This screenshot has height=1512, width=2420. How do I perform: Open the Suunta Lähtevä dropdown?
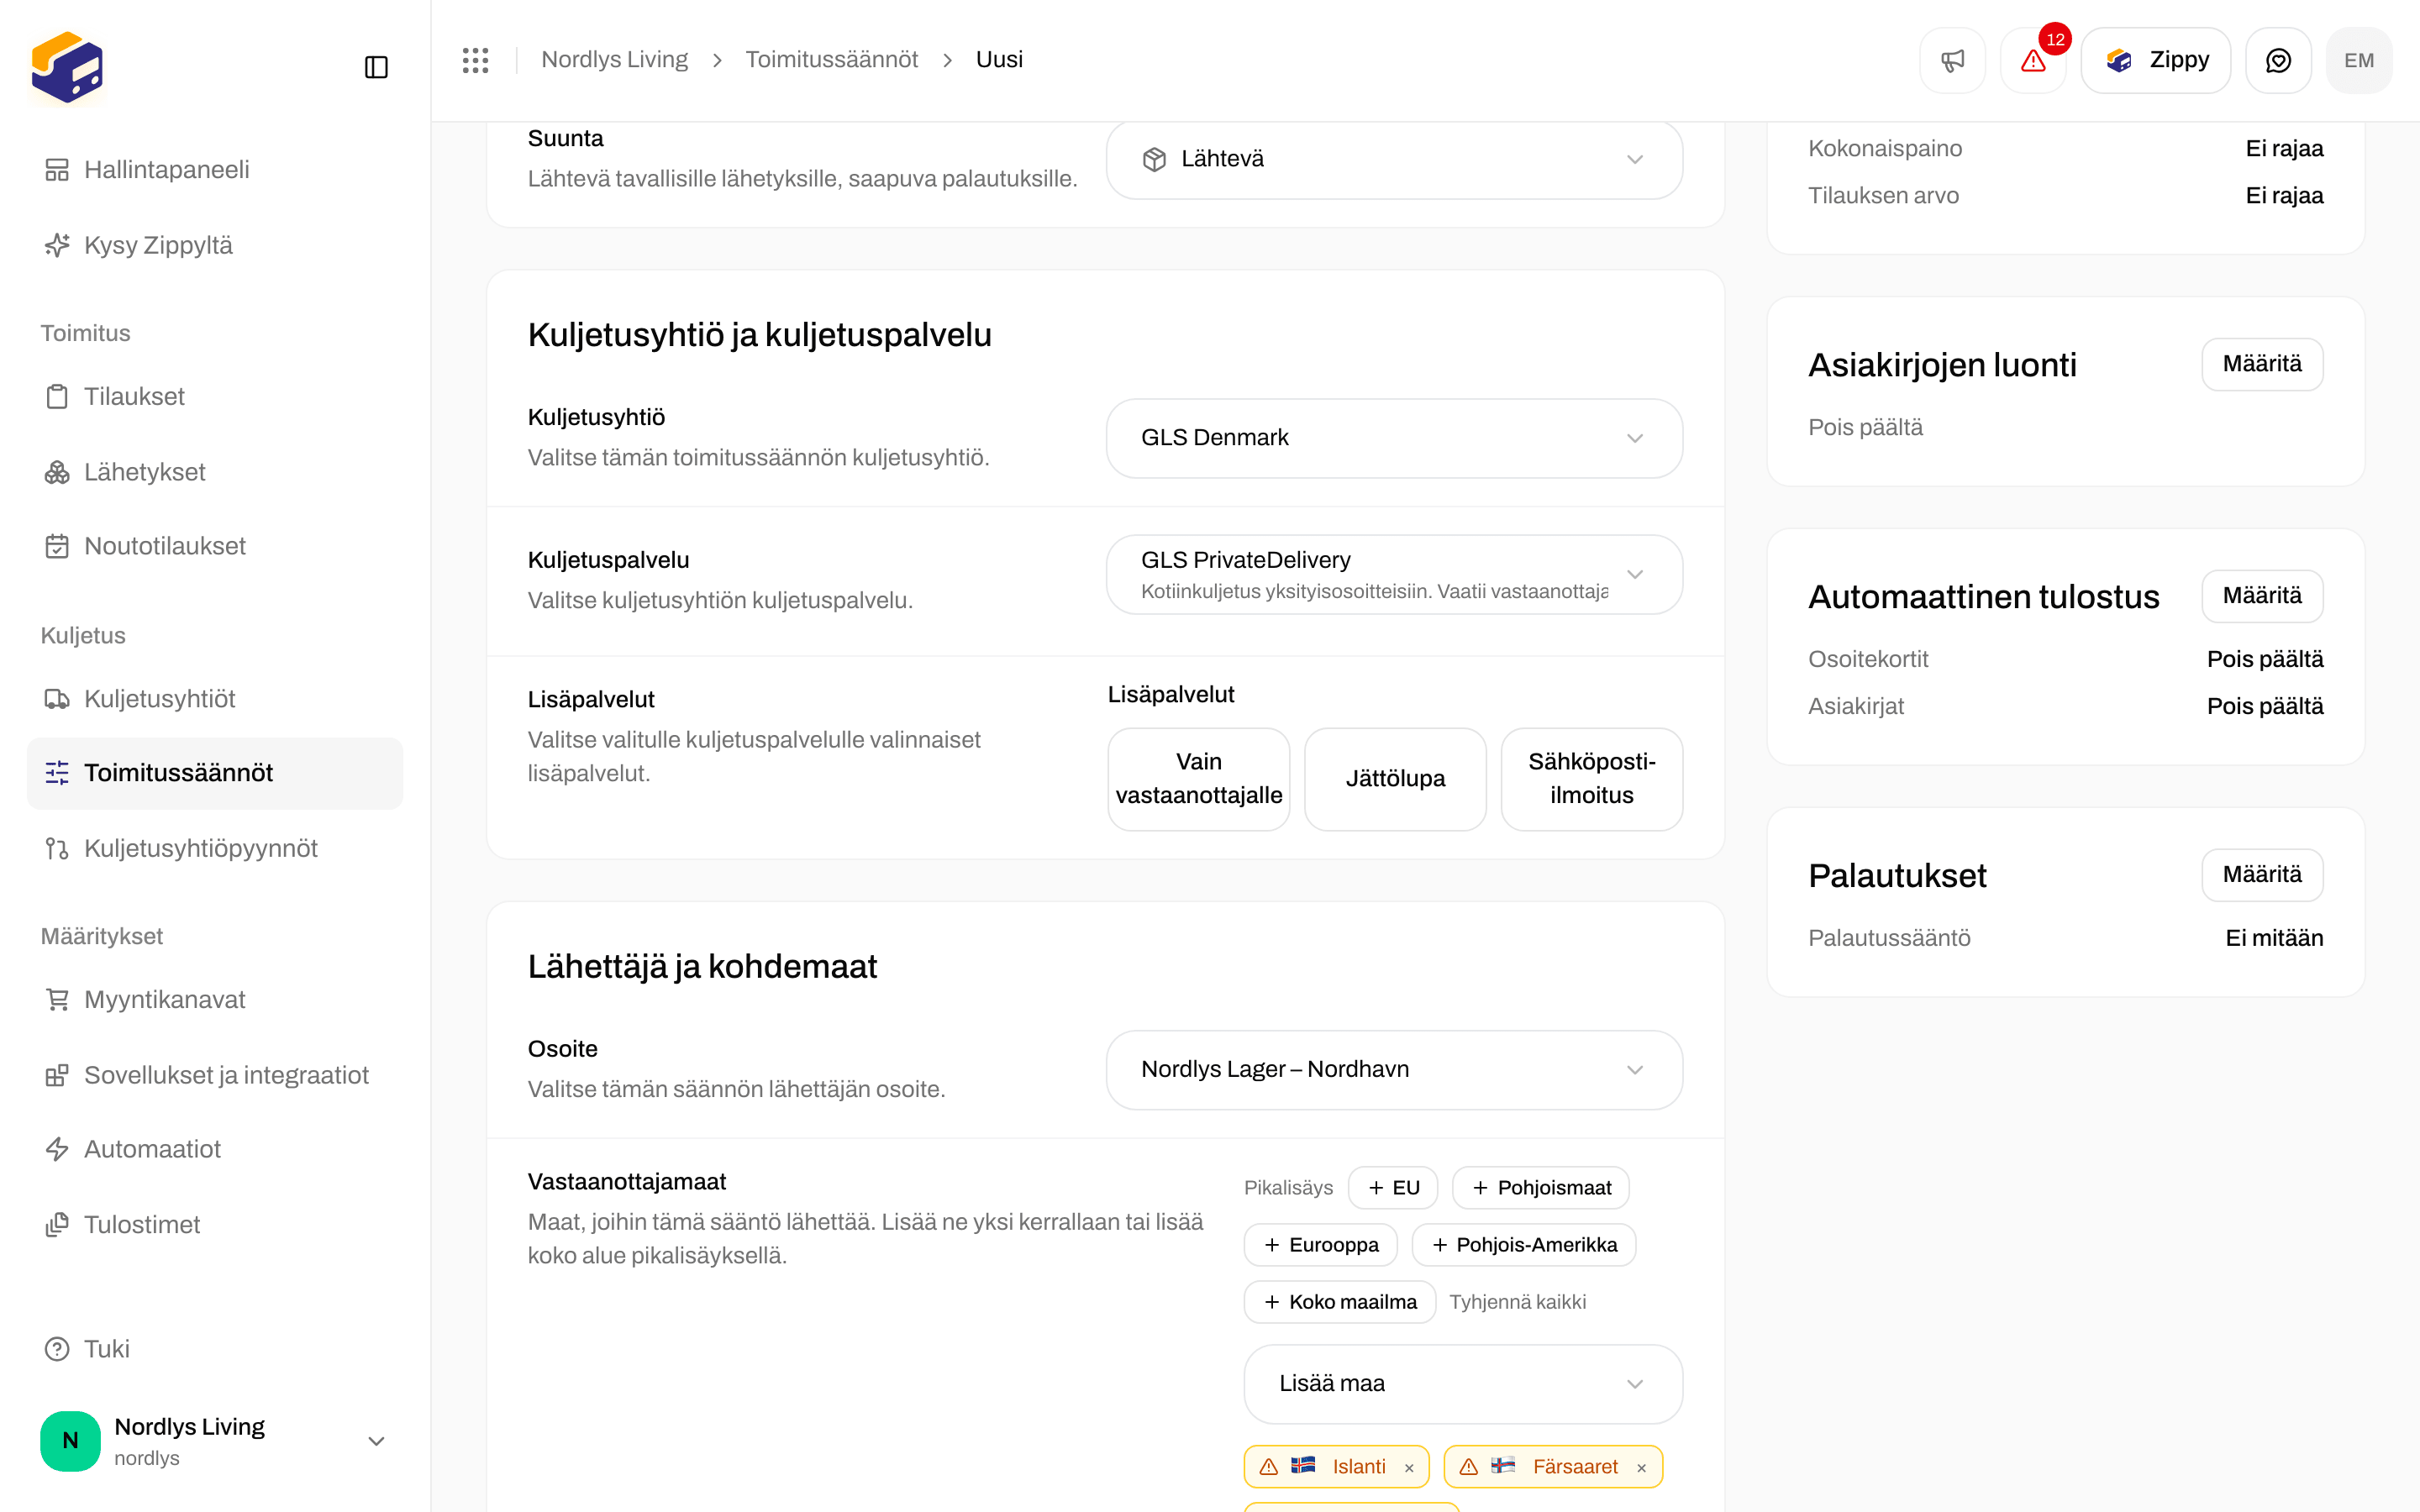tap(1394, 159)
